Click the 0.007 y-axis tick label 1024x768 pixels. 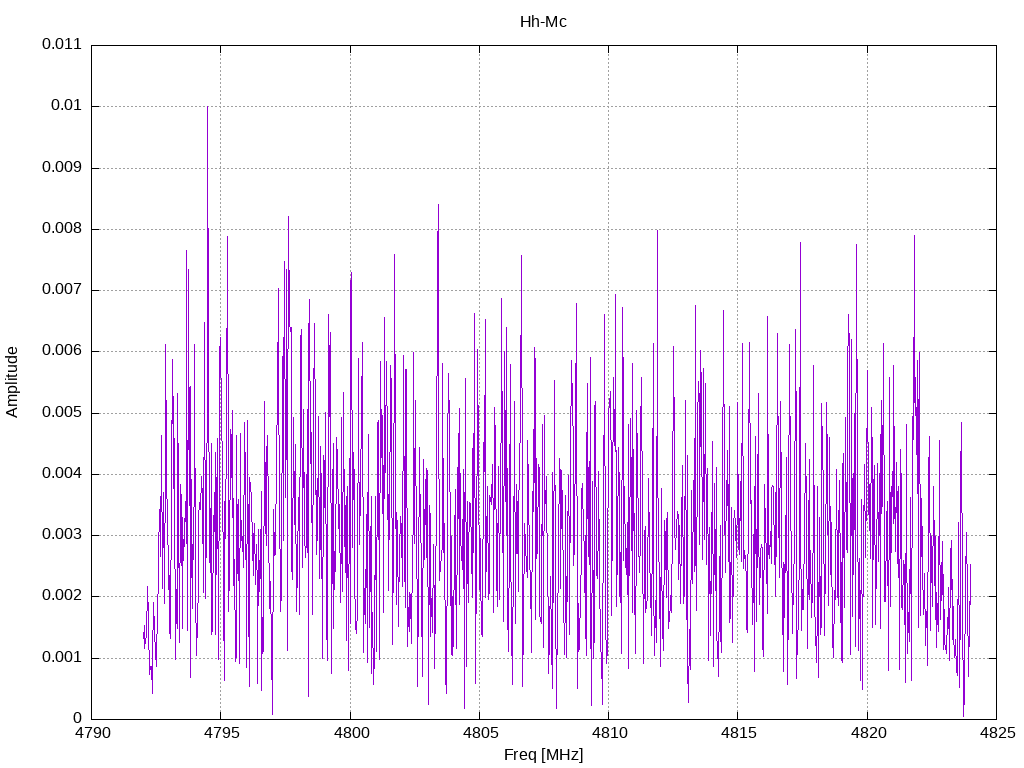click(62, 289)
